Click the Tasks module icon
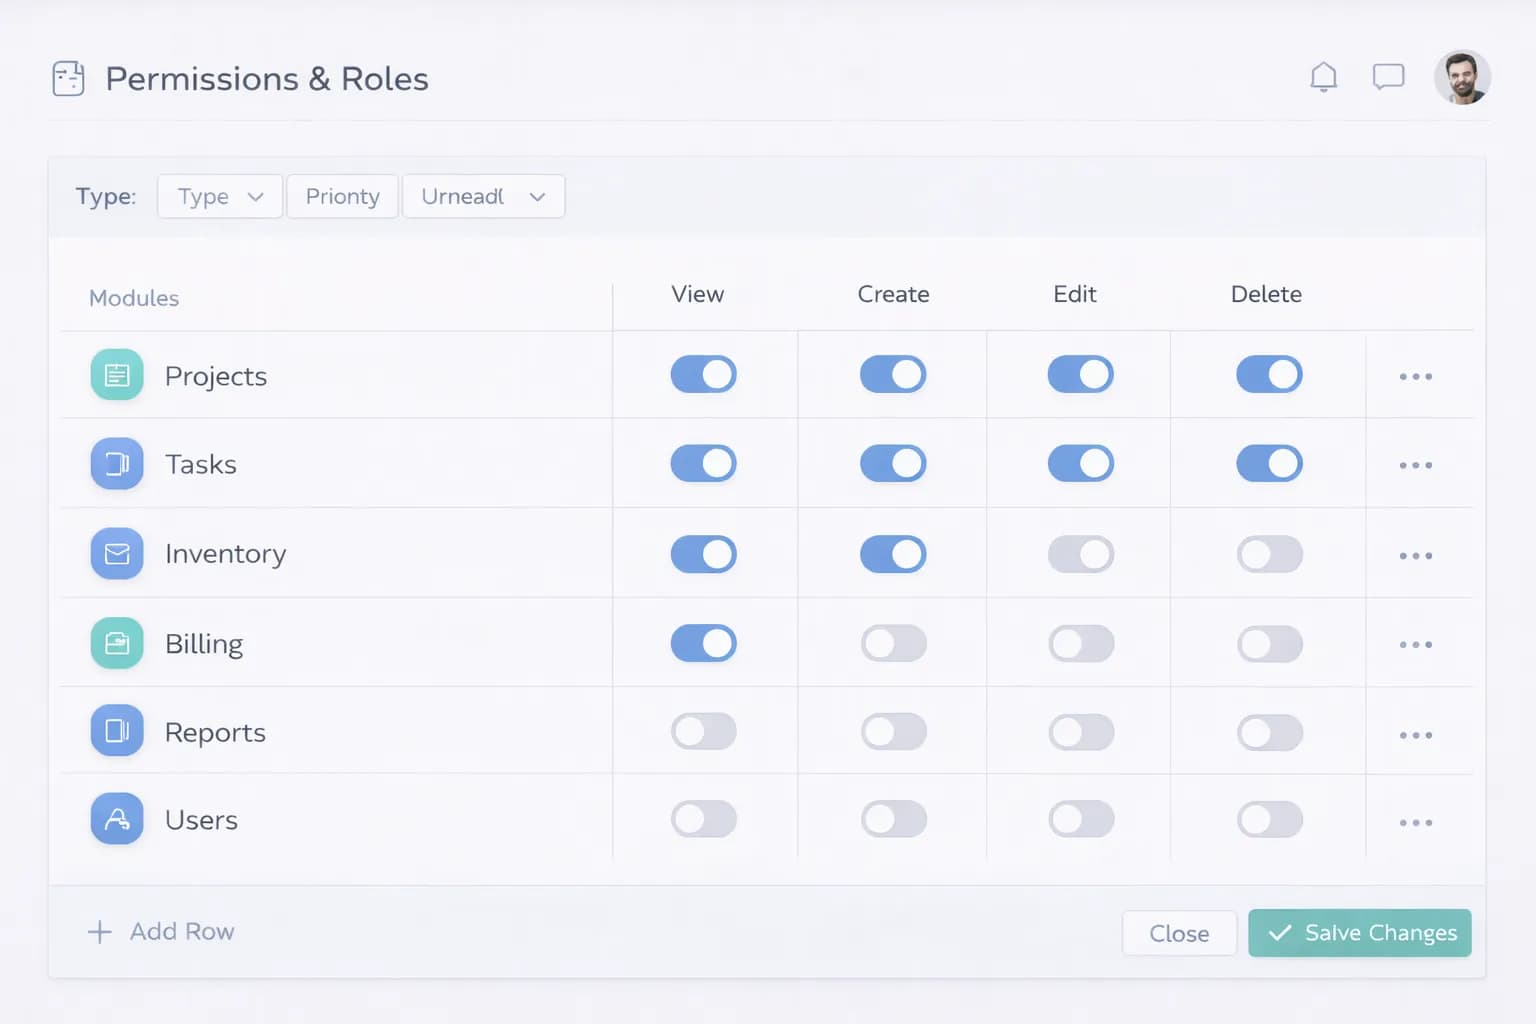Screen dimensions: 1536x1024 click(117, 464)
